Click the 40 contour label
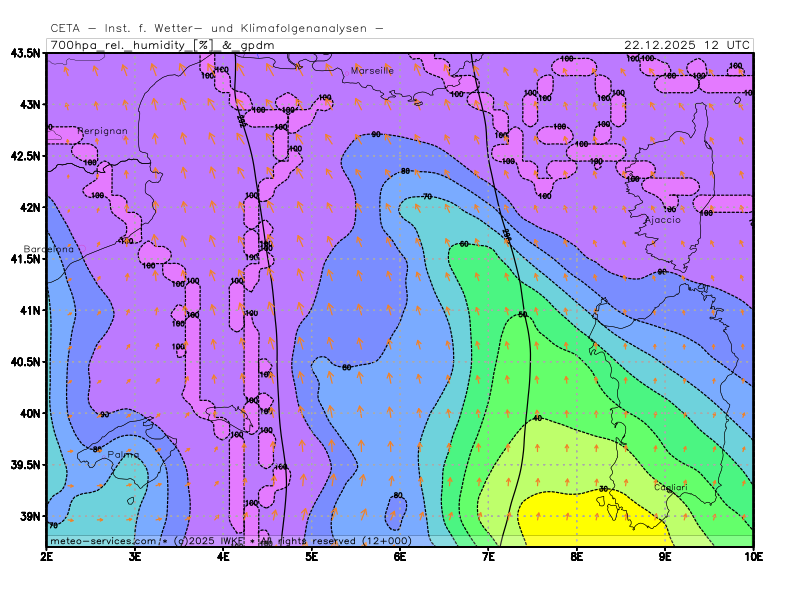Image resolution: width=800 pixels, height=600 pixels. click(x=537, y=418)
